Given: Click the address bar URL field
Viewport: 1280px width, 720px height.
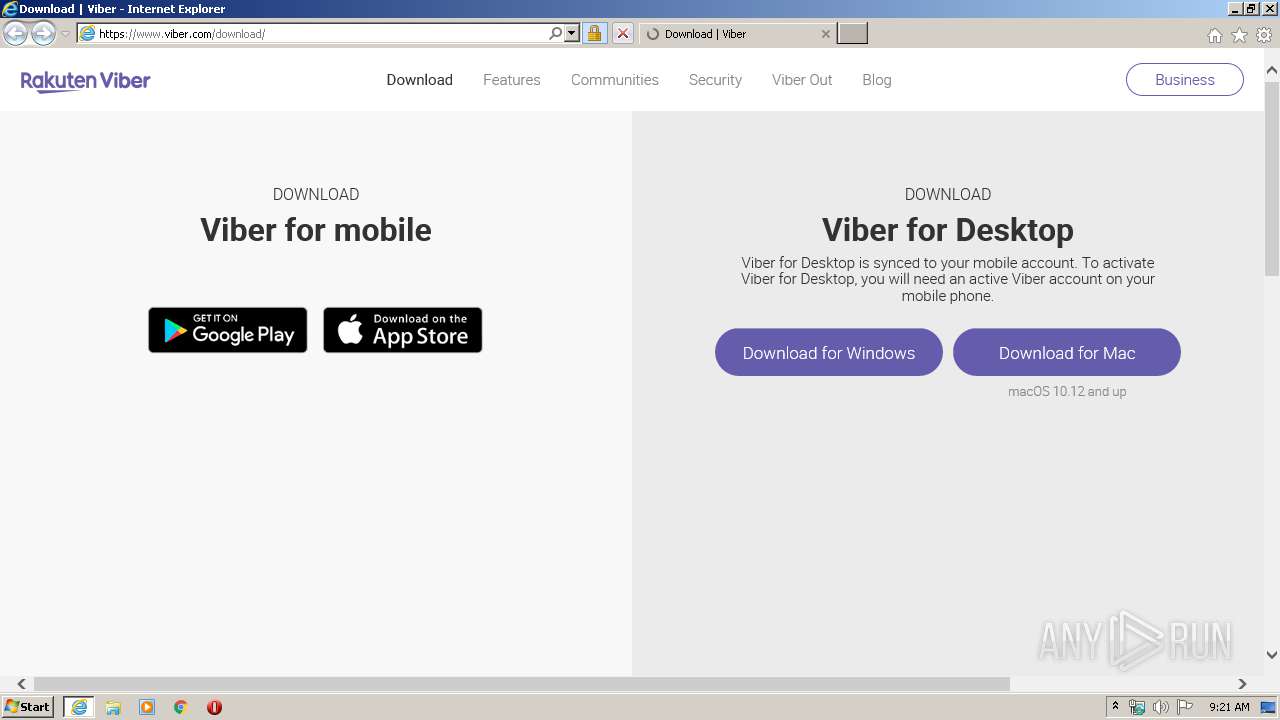Looking at the screenshot, I should [x=320, y=34].
